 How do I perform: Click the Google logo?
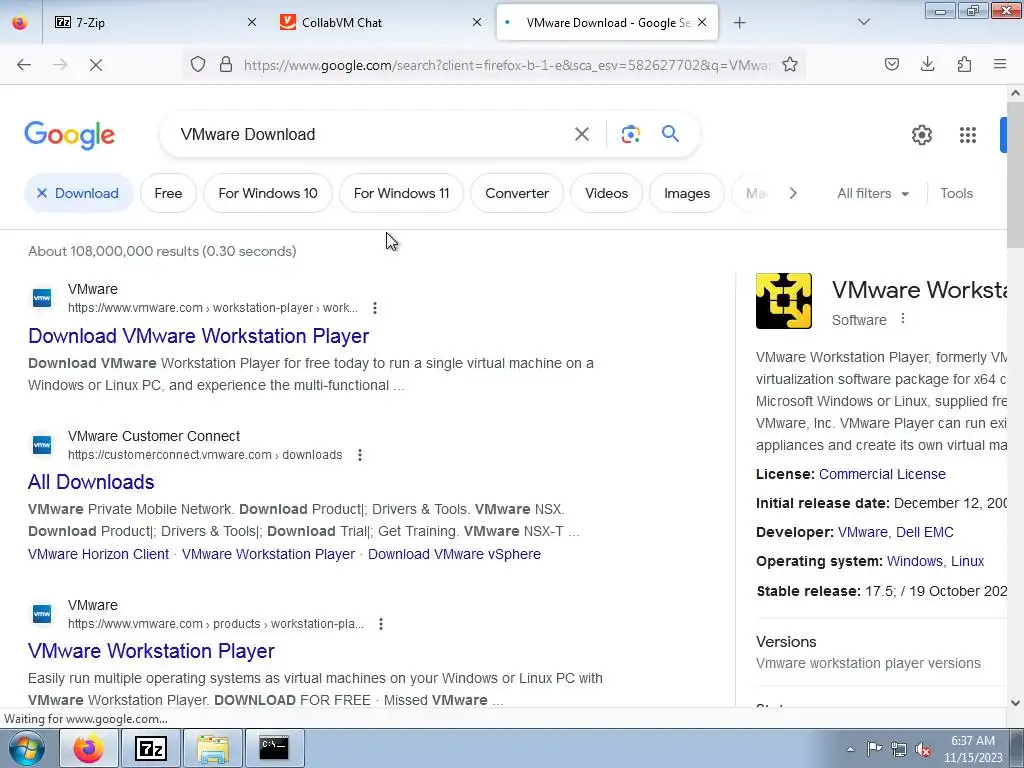pyautogui.click(x=69, y=135)
